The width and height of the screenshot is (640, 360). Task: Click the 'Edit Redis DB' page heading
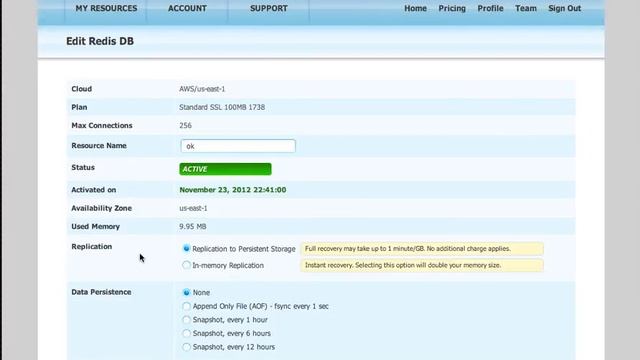[100, 41]
